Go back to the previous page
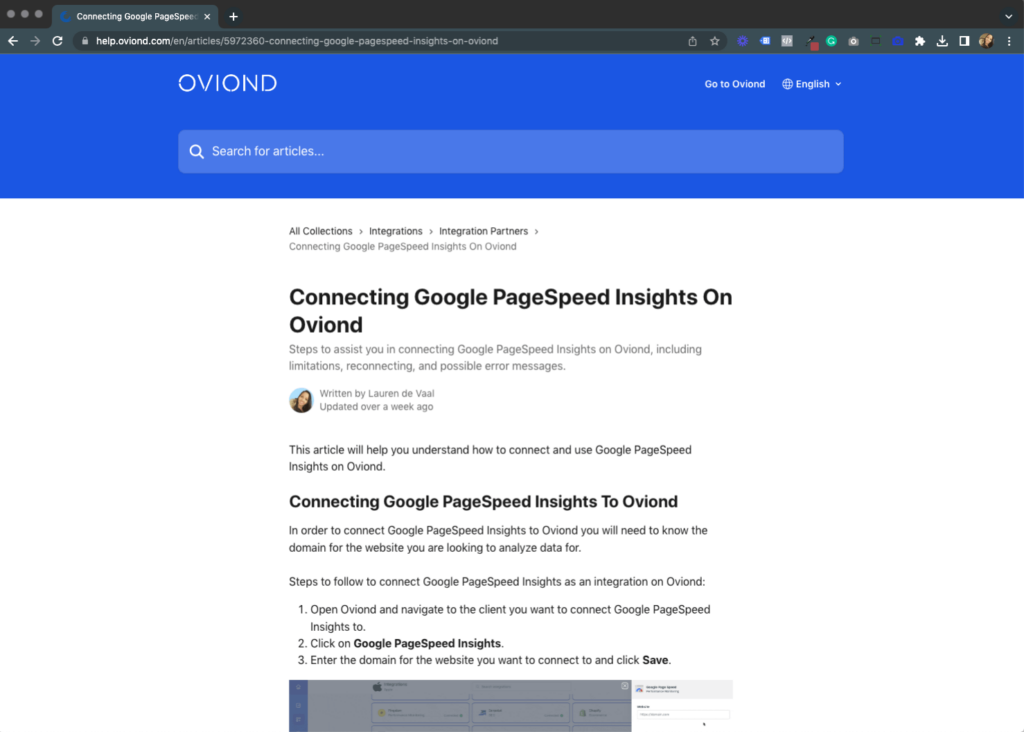Viewport: 1024px width, 732px height. pos(13,41)
